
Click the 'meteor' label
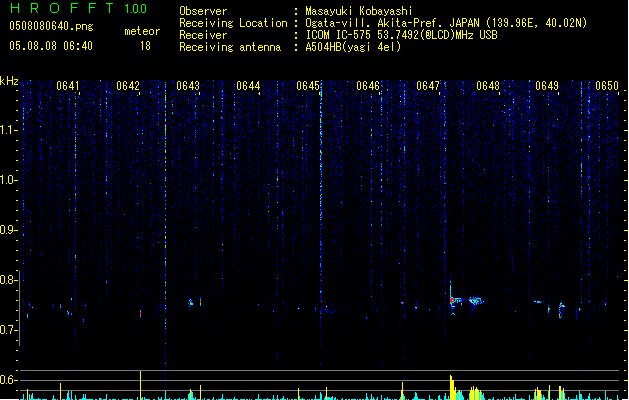(x=142, y=31)
